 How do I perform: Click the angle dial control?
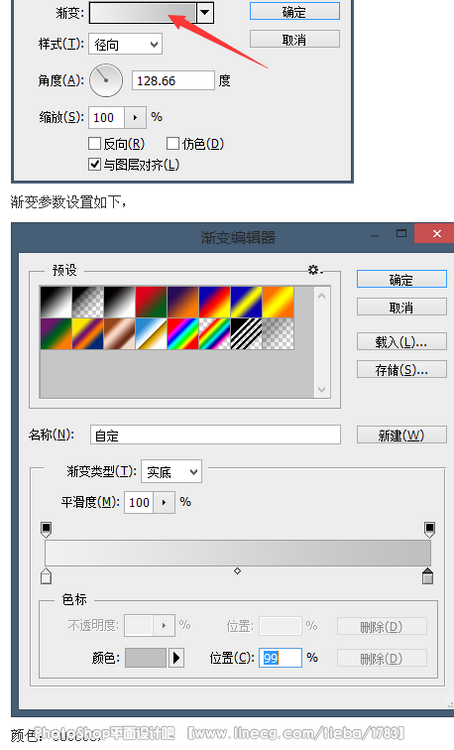(x=106, y=80)
